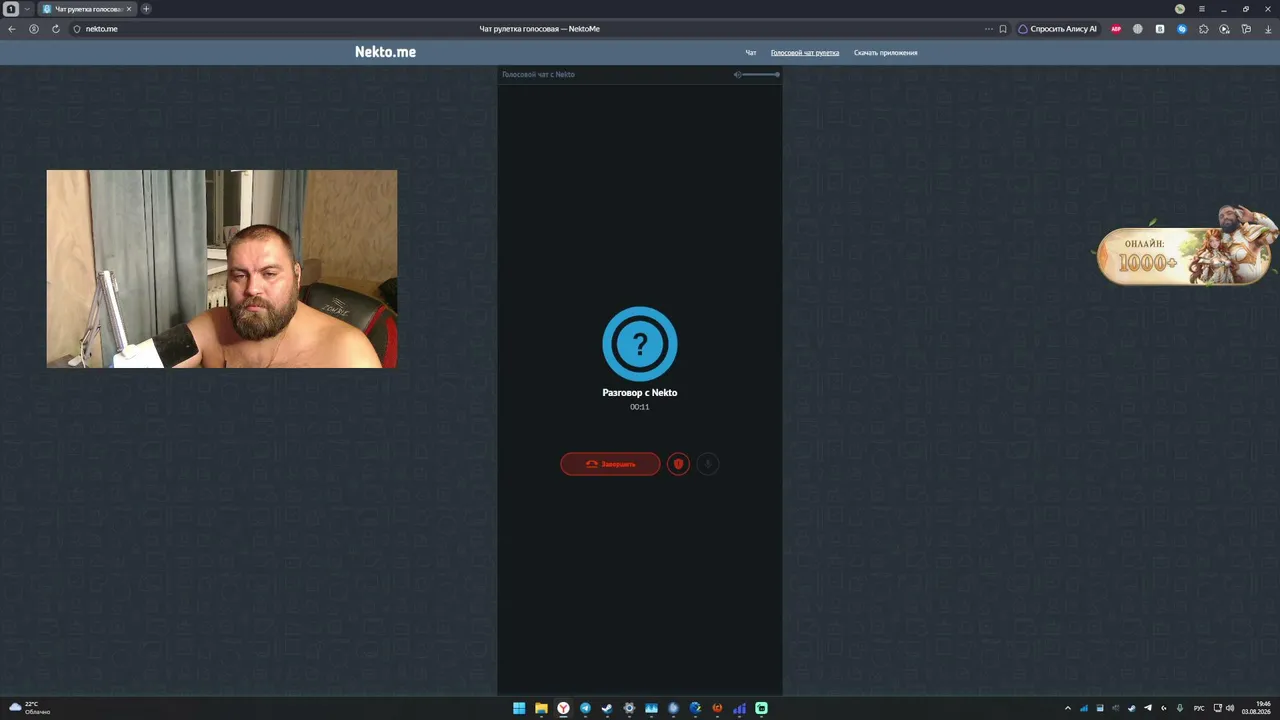Expand the tab list dropdown chevron
This screenshot has width=1280, height=720.
pyautogui.click(x=27, y=9)
